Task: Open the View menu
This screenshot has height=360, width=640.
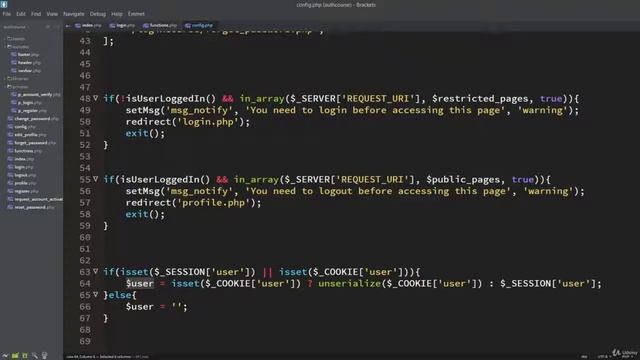Action: coord(52,14)
